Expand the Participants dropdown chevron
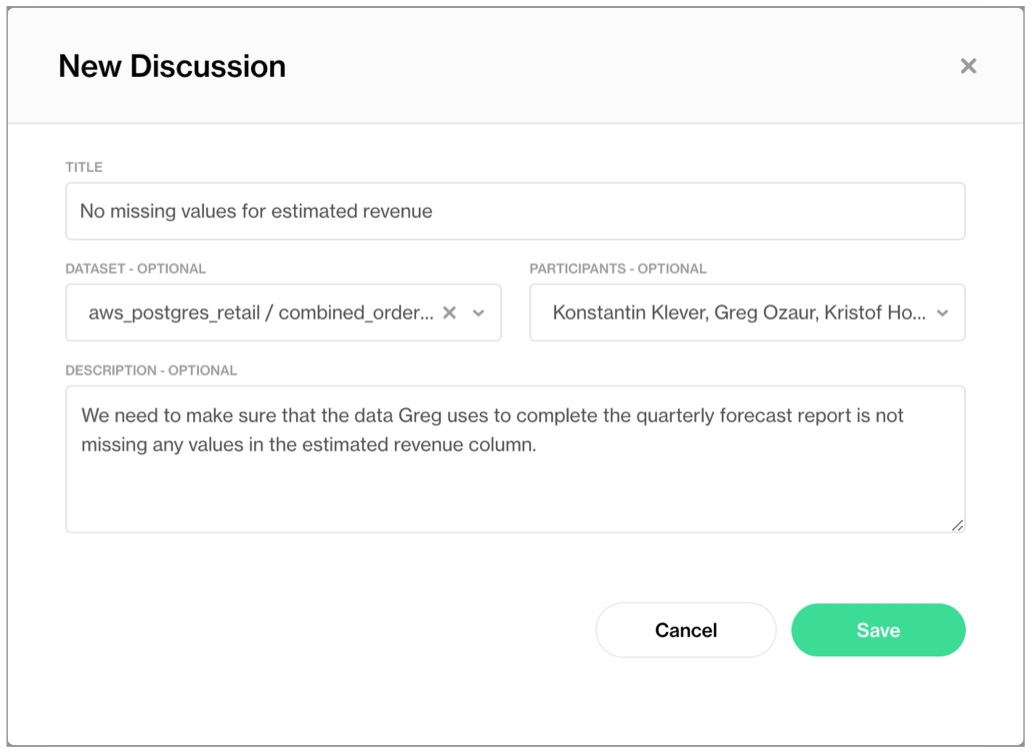This screenshot has width=1034, height=756. click(x=942, y=313)
